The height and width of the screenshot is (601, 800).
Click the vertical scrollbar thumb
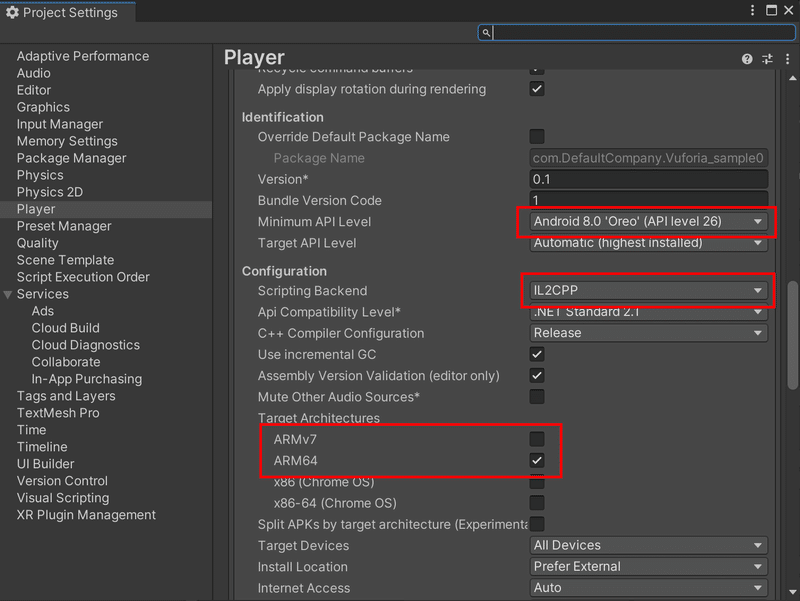(x=793, y=335)
